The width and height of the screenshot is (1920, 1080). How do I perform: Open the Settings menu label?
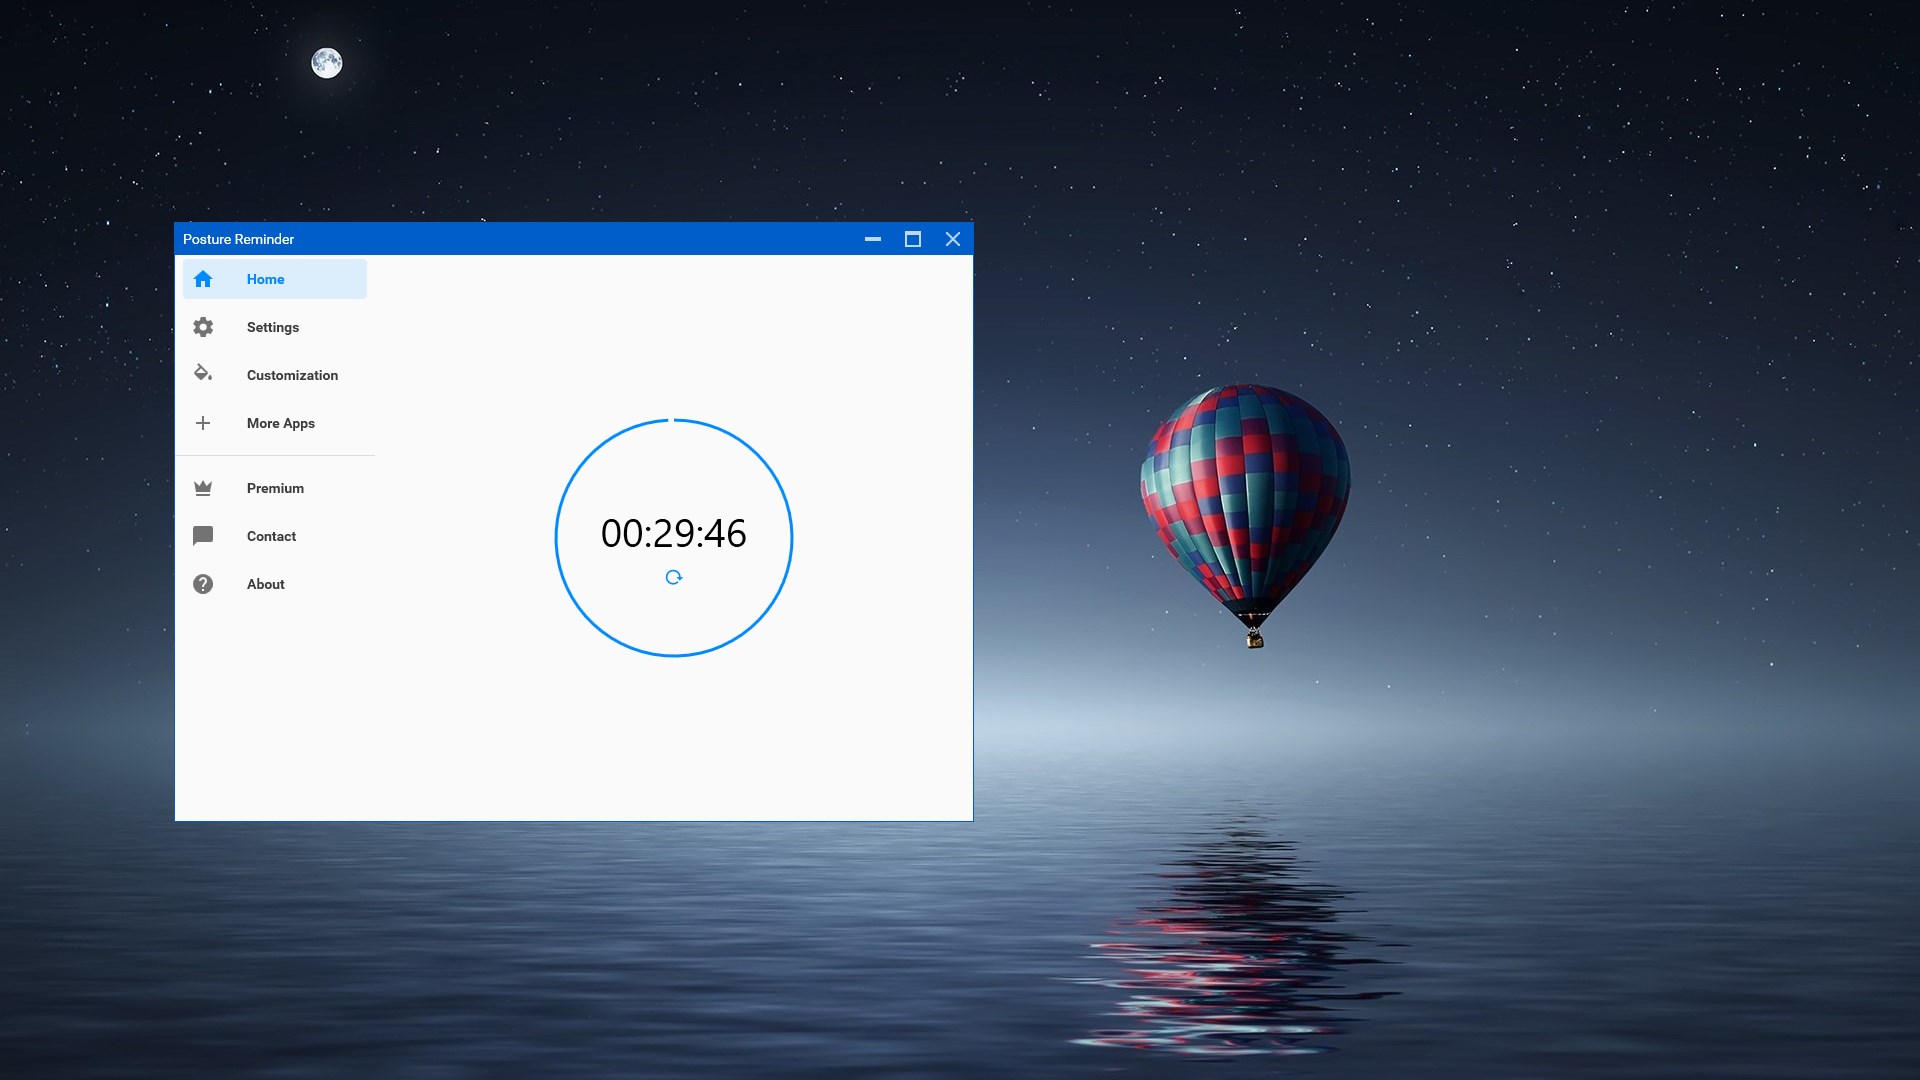pos(272,327)
